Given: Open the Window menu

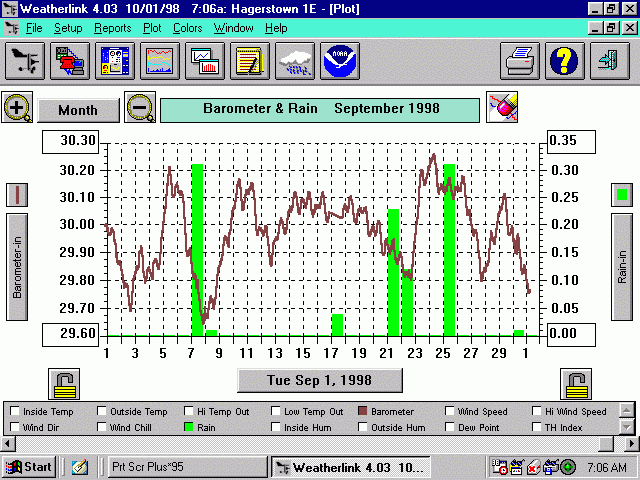Looking at the screenshot, I should point(233,28).
